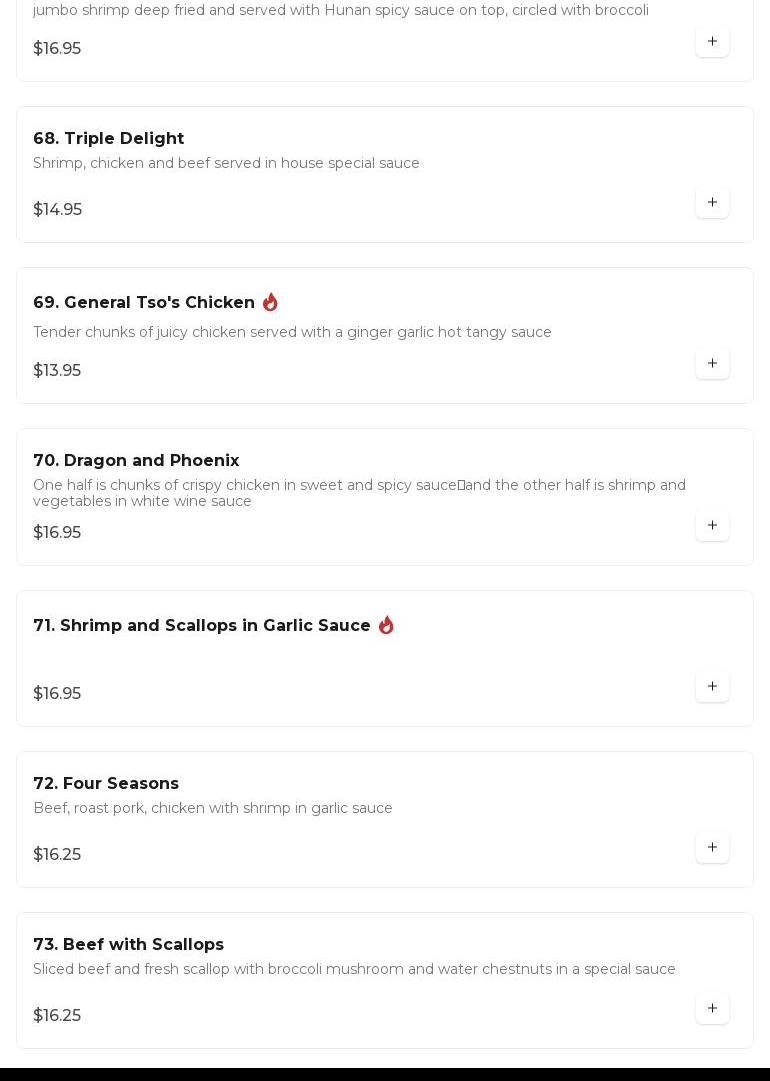Image resolution: width=770 pixels, height=1081 pixels.
Task: Select the 70. Dragon and Phoenix heading
Action: 136,460
